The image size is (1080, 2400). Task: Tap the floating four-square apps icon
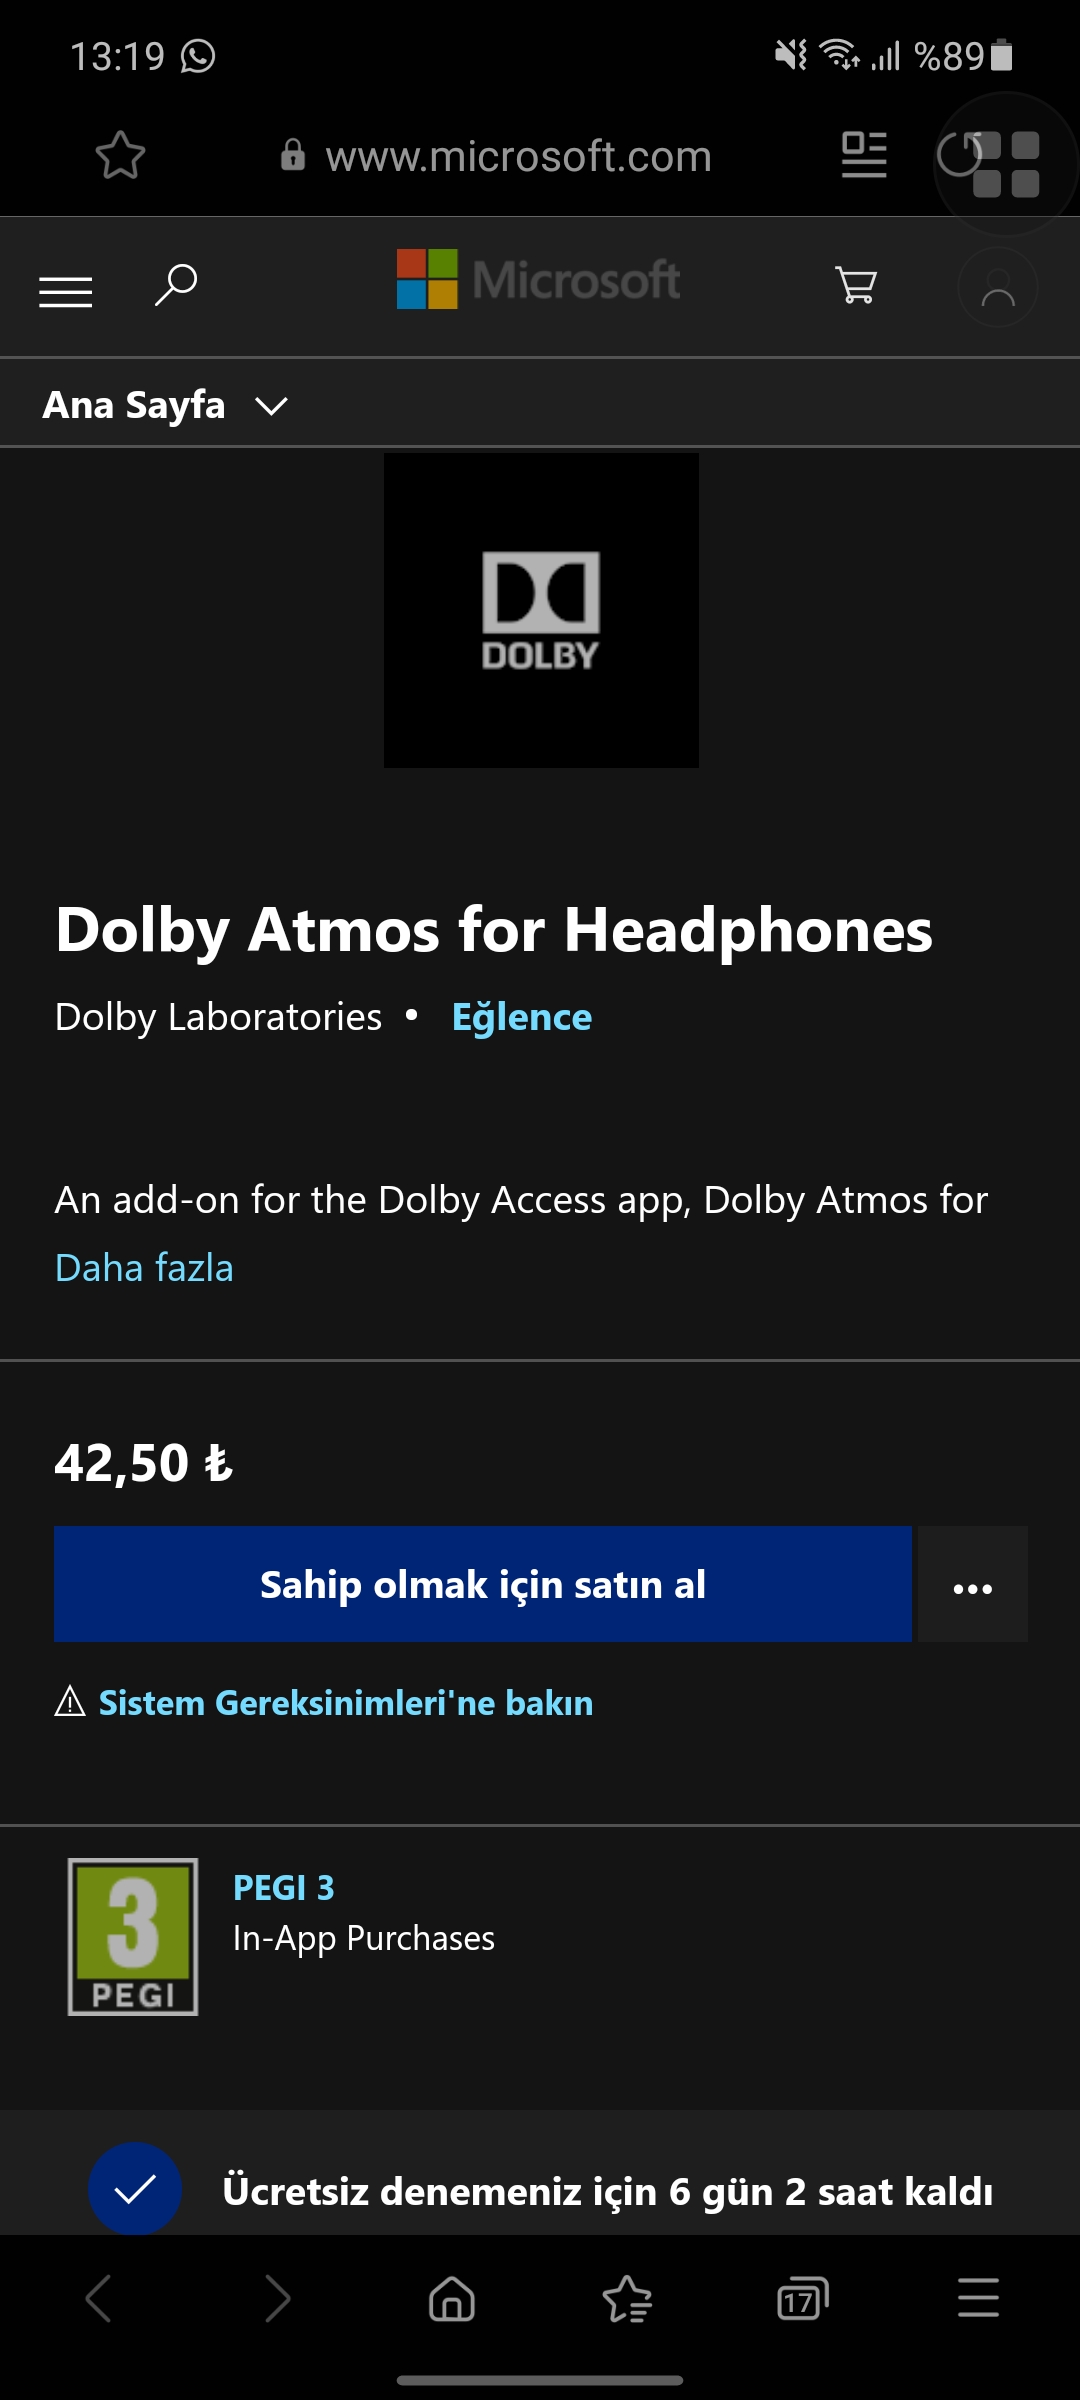[1006, 164]
